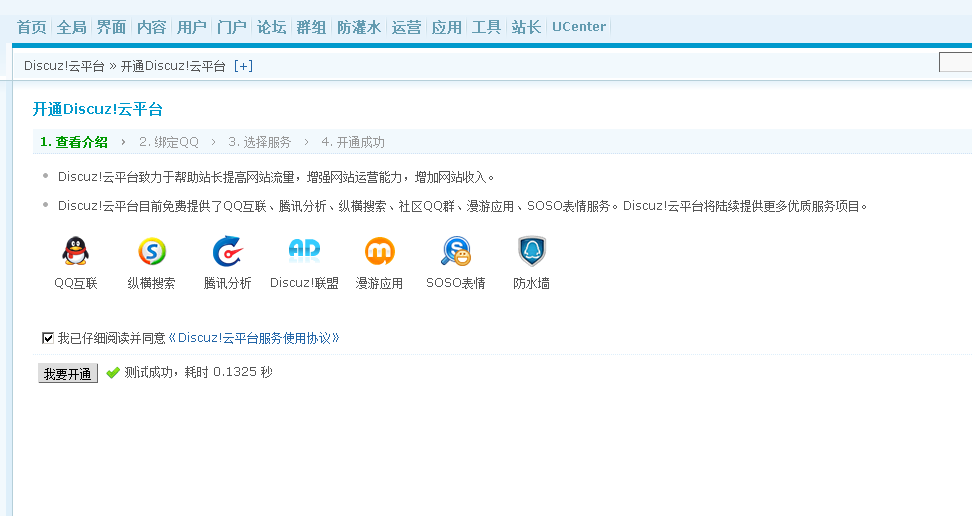
Task: Toggle the agreement checkbox 我已仔细阅读并同意
Action: (x=48, y=338)
